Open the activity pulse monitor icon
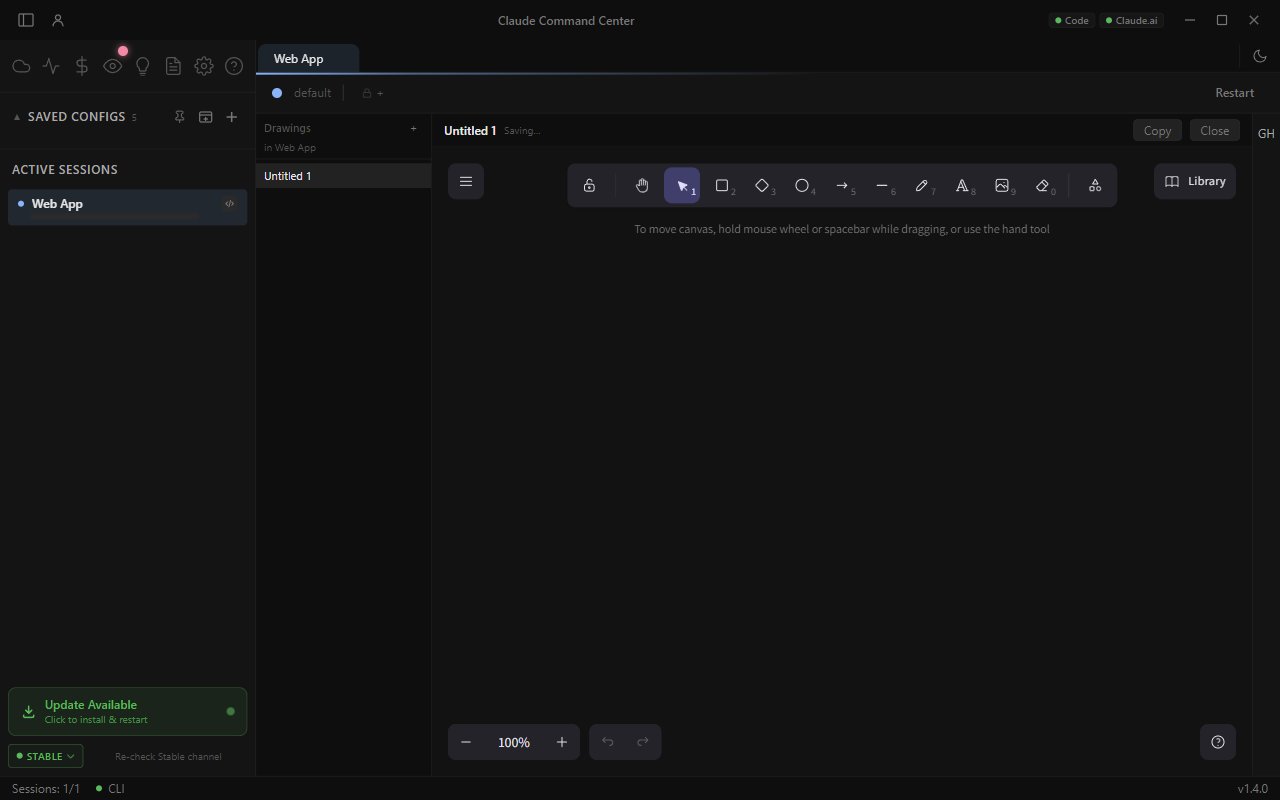 (51, 66)
